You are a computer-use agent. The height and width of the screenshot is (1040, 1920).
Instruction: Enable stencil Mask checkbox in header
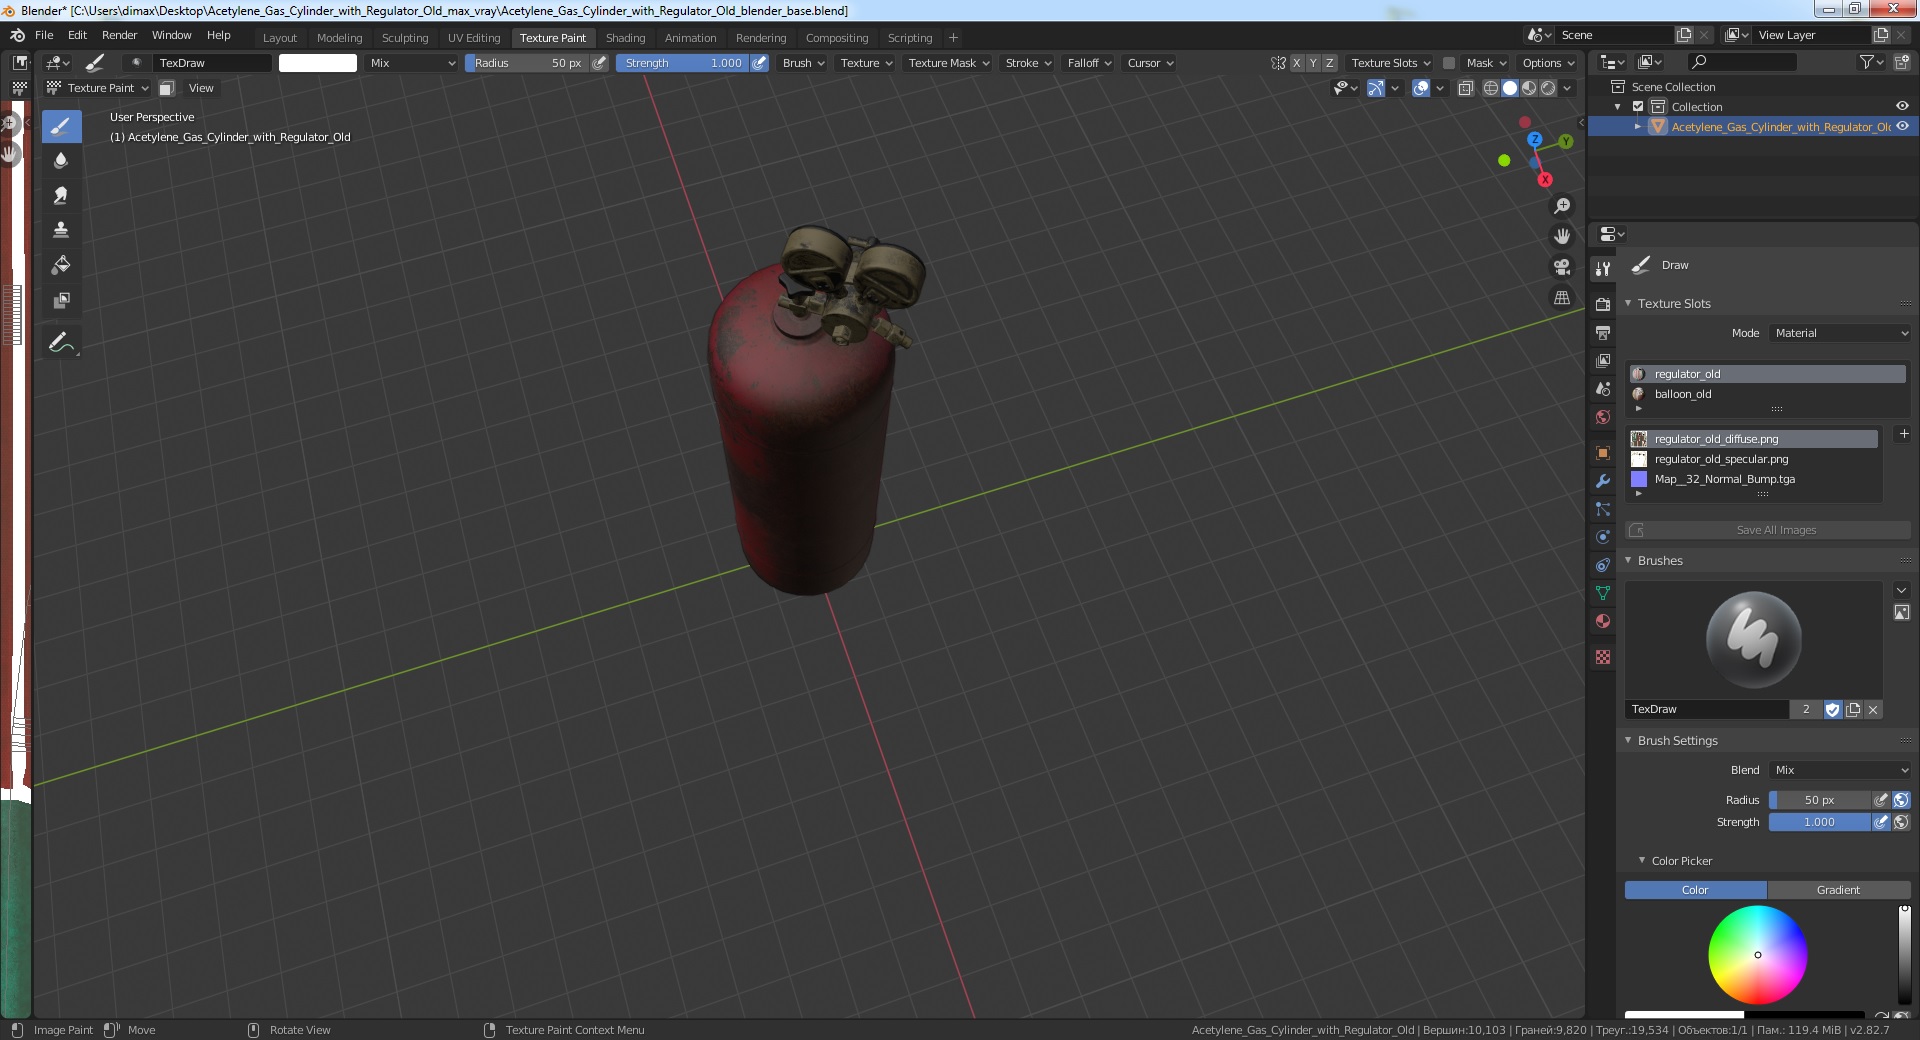1448,63
